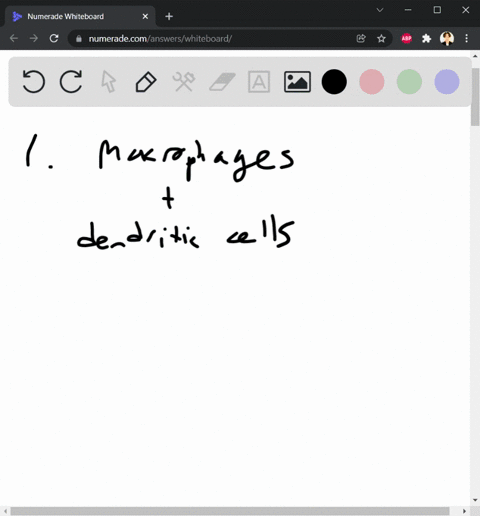Open a new browser tab
Viewport: 480px width, 516px height.
[169, 16]
